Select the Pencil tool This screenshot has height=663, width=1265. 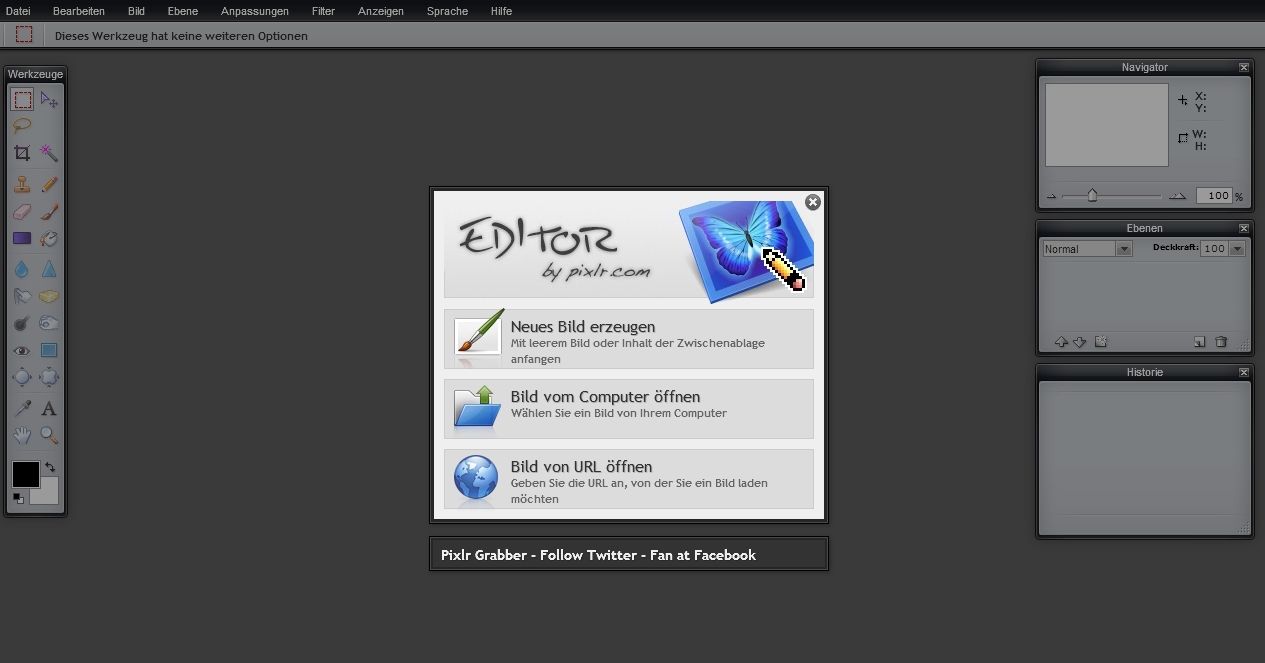pyautogui.click(x=49, y=185)
